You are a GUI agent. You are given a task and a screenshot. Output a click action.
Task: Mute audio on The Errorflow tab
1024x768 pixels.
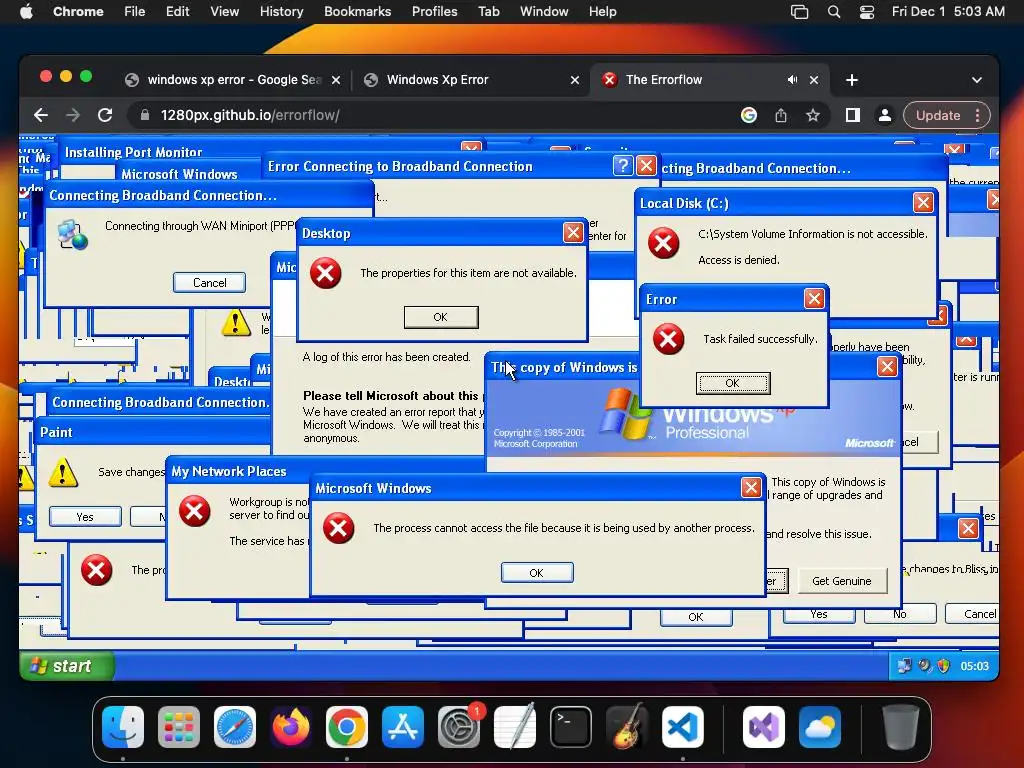click(792, 80)
